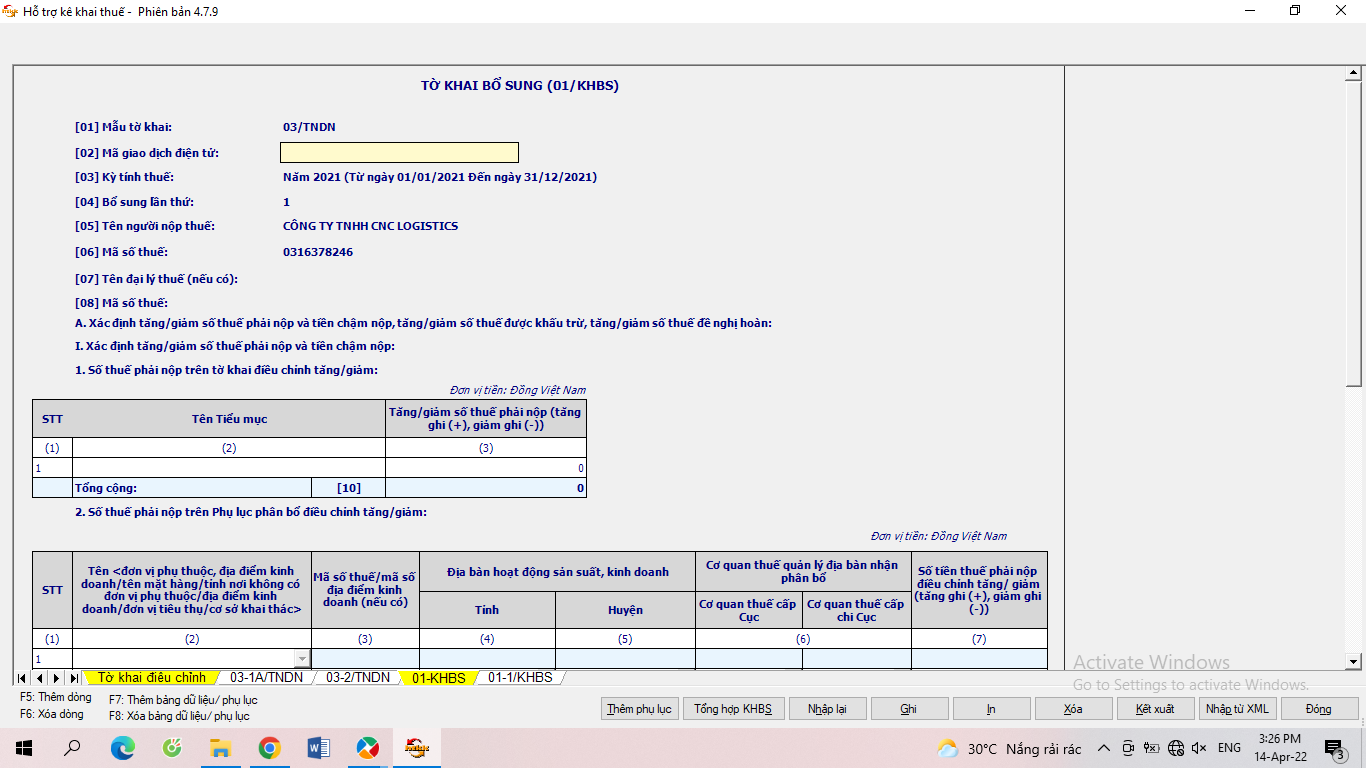Image resolution: width=1366 pixels, height=768 pixels.
Task: Click the vertical scrollbar down arrow
Action: (x=1354, y=661)
